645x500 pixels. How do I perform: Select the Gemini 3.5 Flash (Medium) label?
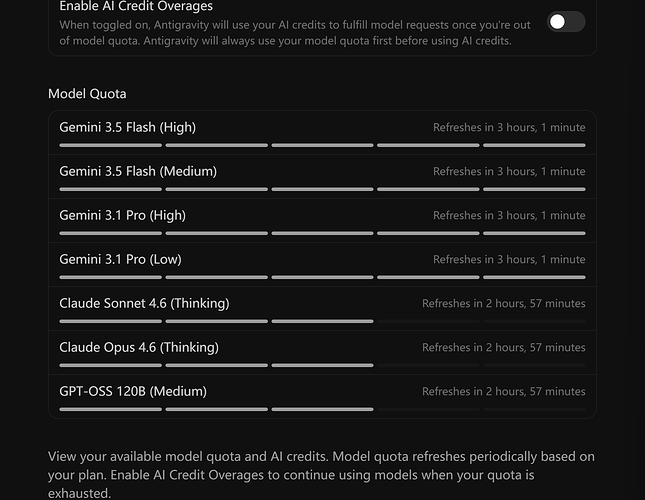pyautogui.click(x=138, y=171)
